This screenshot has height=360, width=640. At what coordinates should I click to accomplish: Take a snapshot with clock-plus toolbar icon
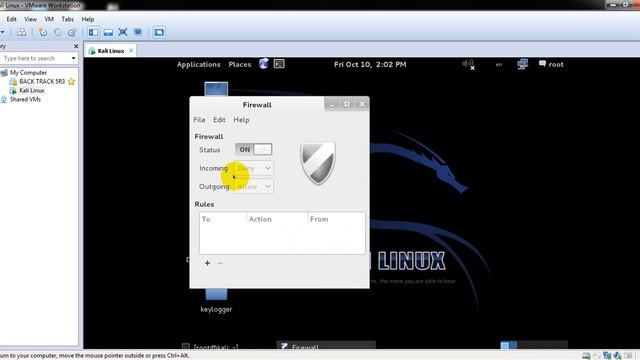point(42,32)
